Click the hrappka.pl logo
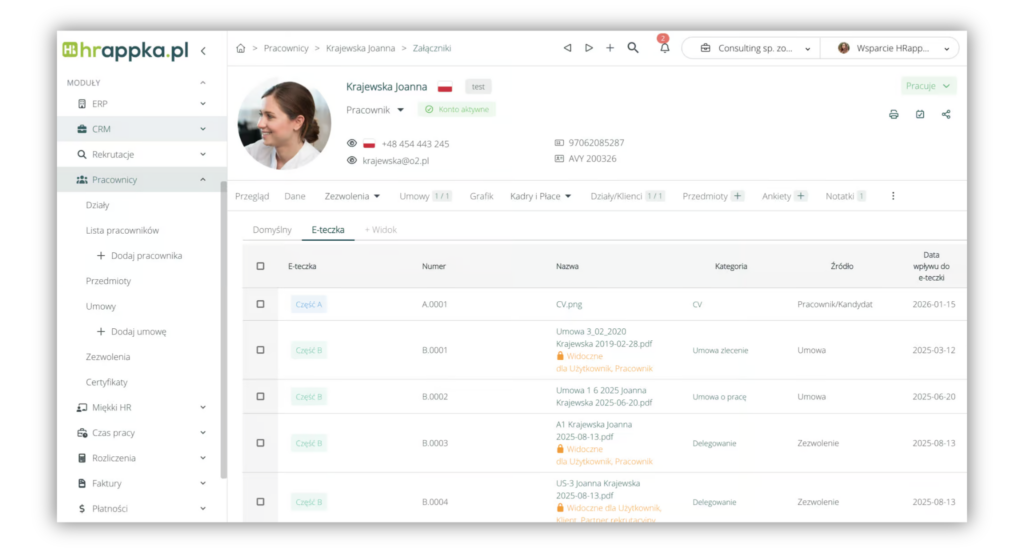The width and height of the screenshot is (1024, 553). click(x=125, y=50)
